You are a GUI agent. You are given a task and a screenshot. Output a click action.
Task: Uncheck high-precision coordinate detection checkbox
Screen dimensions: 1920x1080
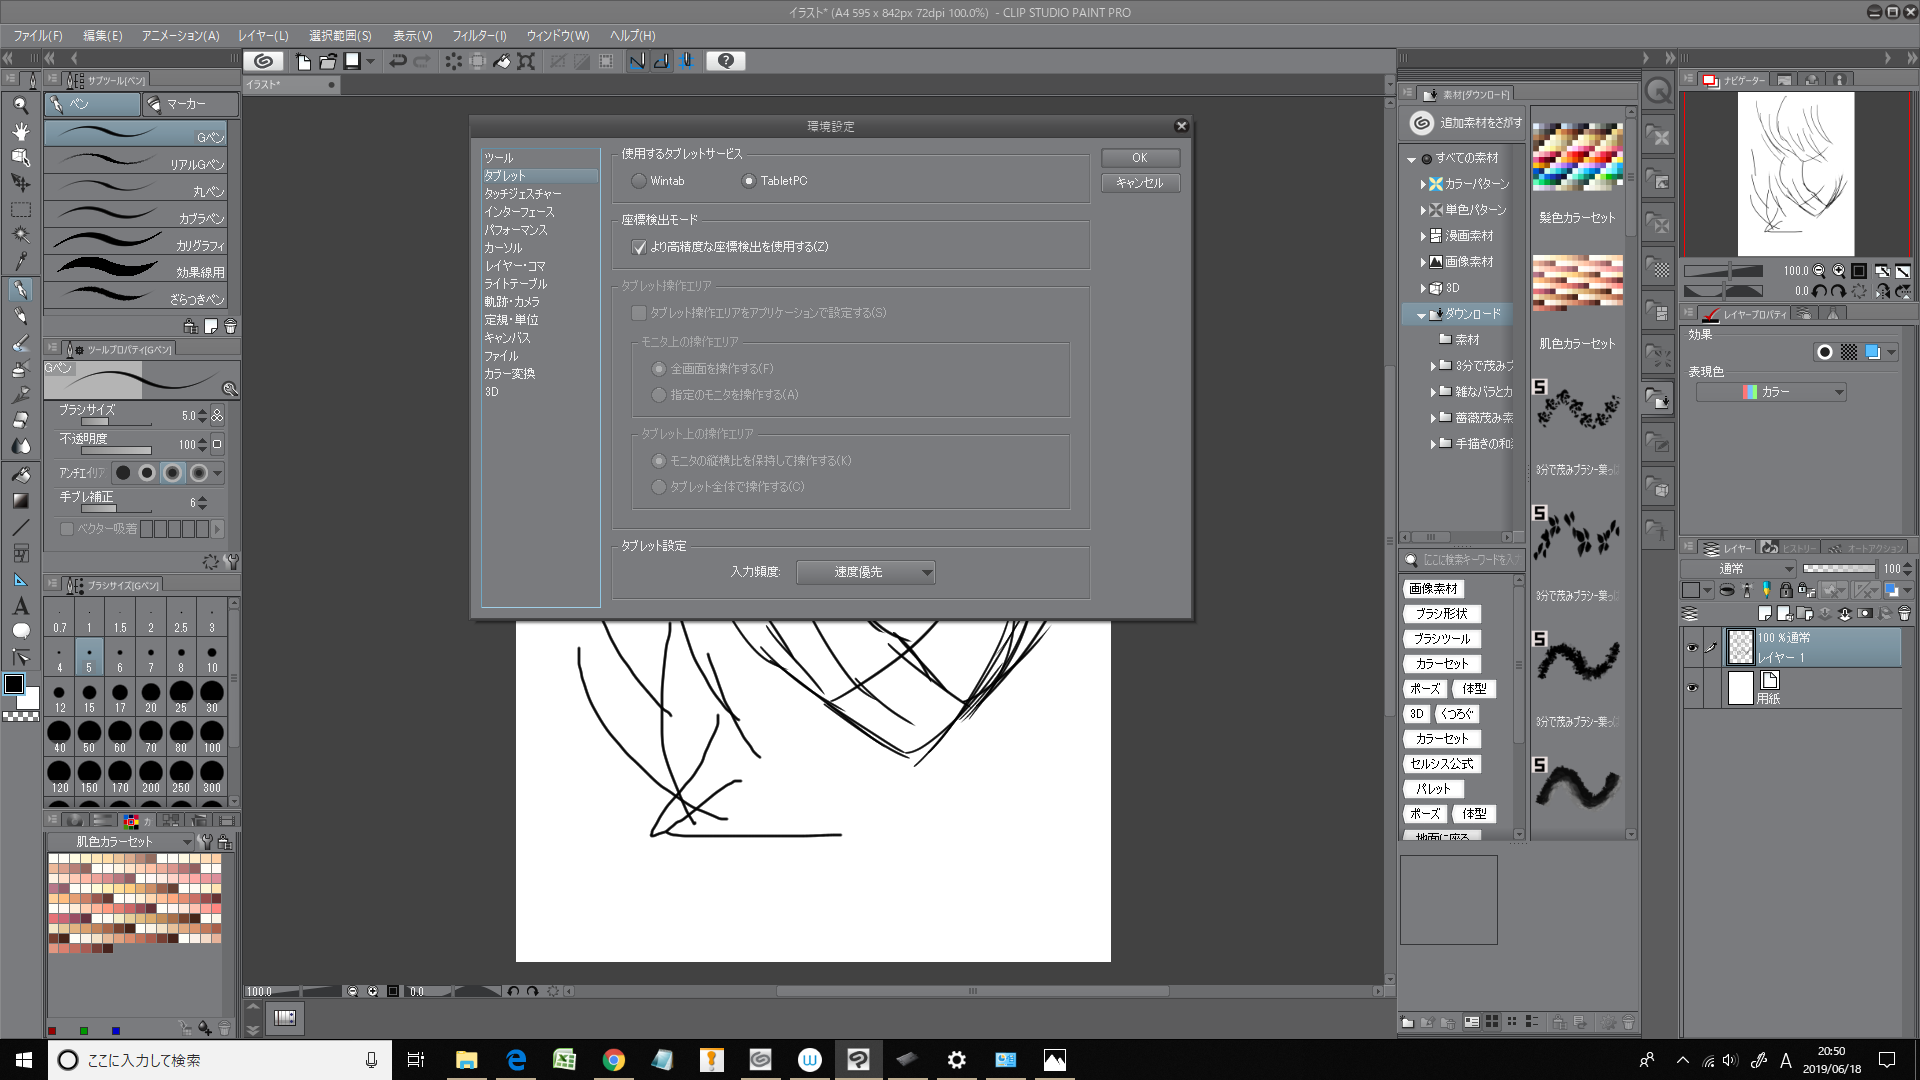(x=639, y=247)
